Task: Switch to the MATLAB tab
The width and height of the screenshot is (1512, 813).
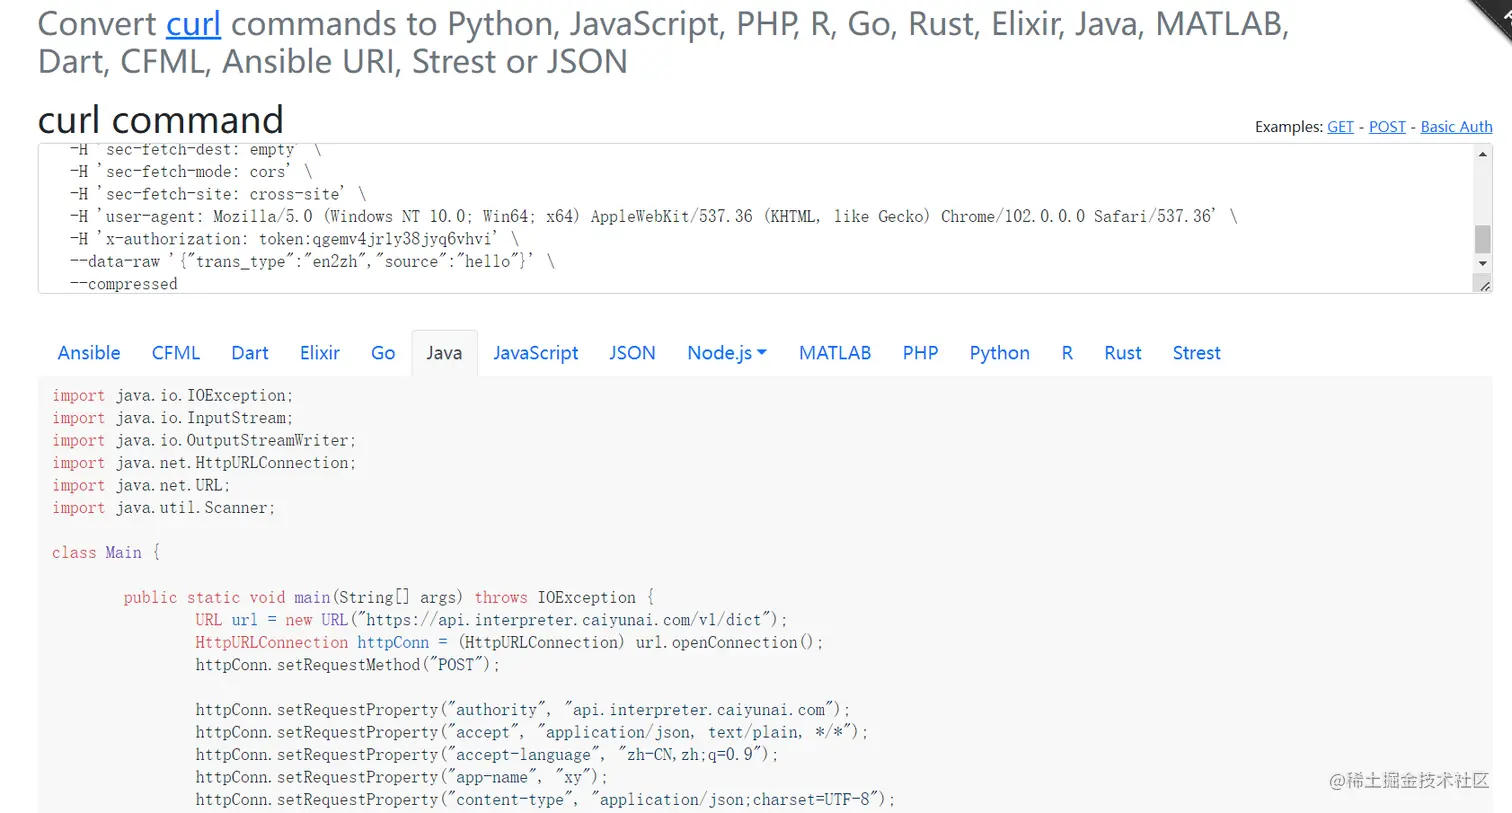Action: (x=835, y=353)
